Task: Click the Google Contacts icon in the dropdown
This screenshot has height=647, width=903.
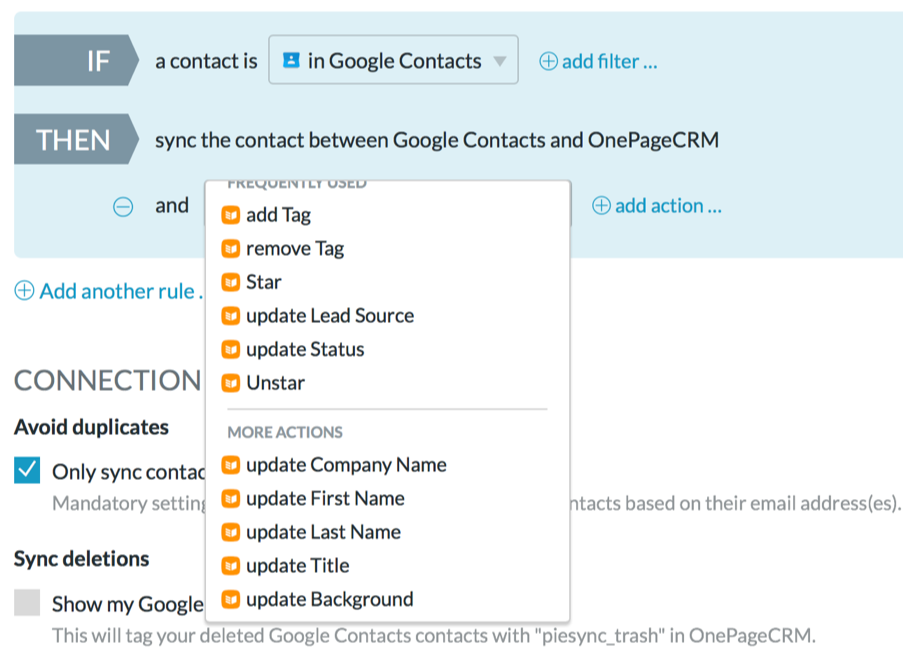Action: [x=291, y=60]
